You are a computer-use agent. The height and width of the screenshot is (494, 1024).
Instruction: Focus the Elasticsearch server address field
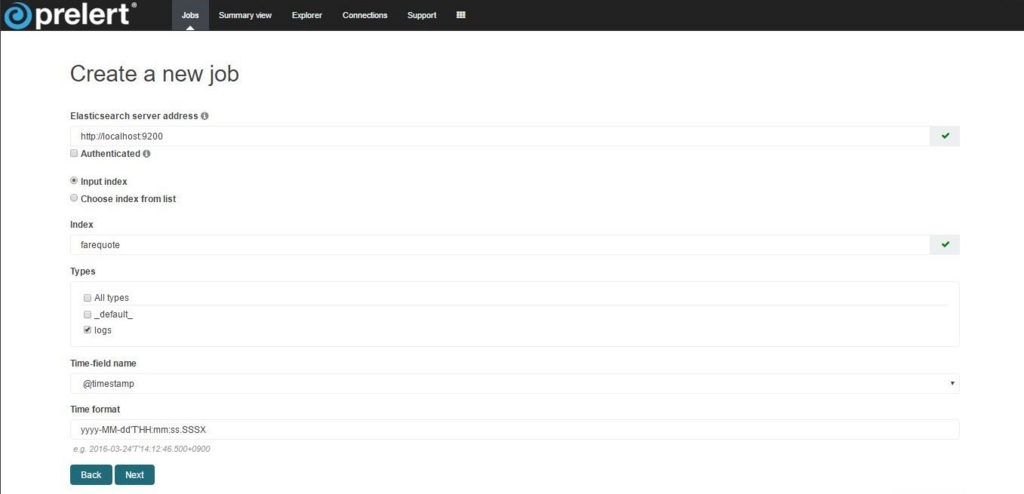tap(500, 136)
